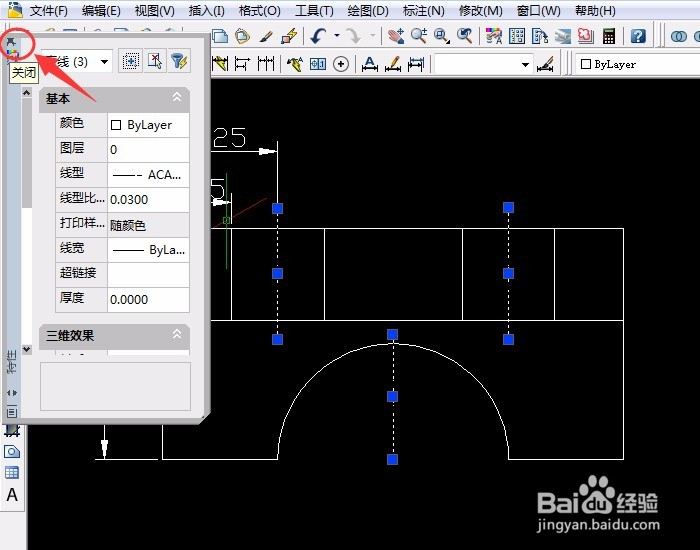Click the 图层 value field showing 0
The image size is (700, 550).
click(x=148, y=150)
